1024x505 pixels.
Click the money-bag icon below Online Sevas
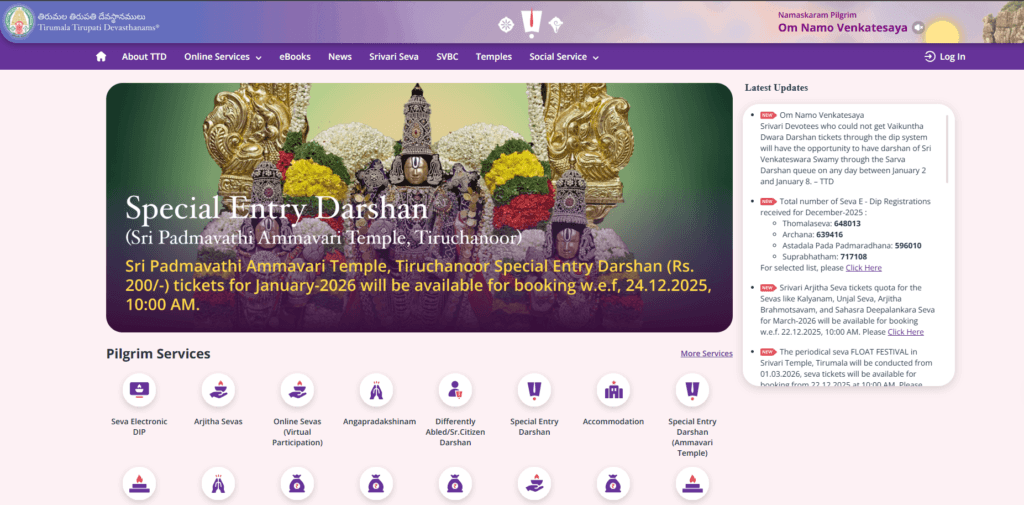tap(297, 484)
